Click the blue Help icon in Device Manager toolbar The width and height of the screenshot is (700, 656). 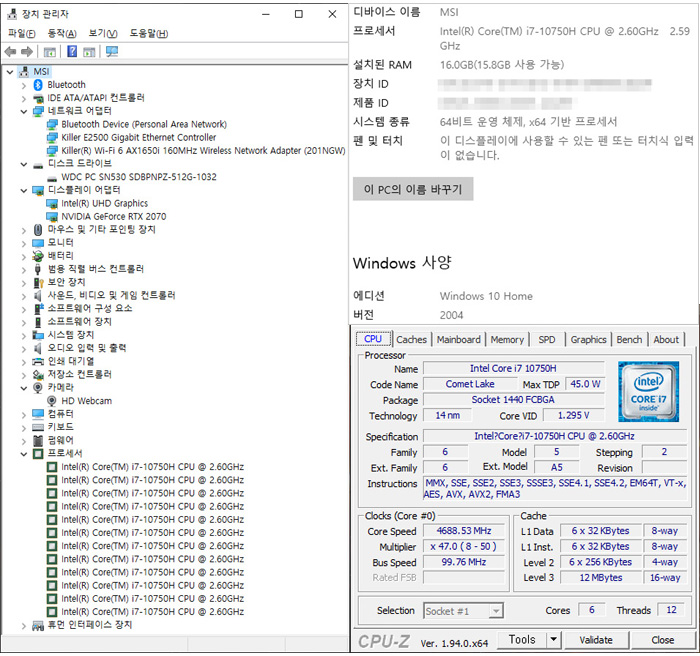[72, 51]
